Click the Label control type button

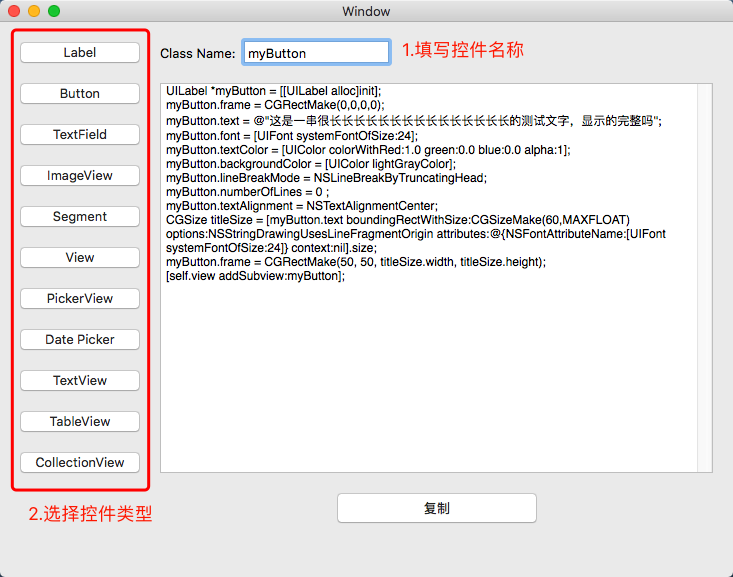(80, 52)
